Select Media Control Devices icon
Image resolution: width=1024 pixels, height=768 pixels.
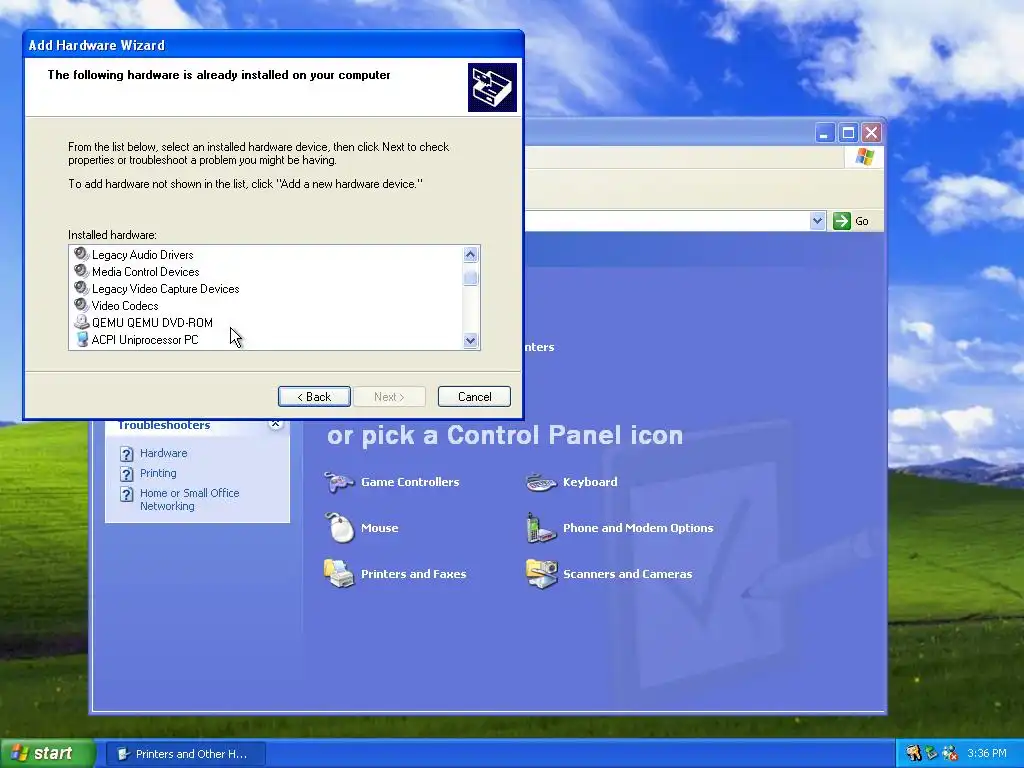81,270
